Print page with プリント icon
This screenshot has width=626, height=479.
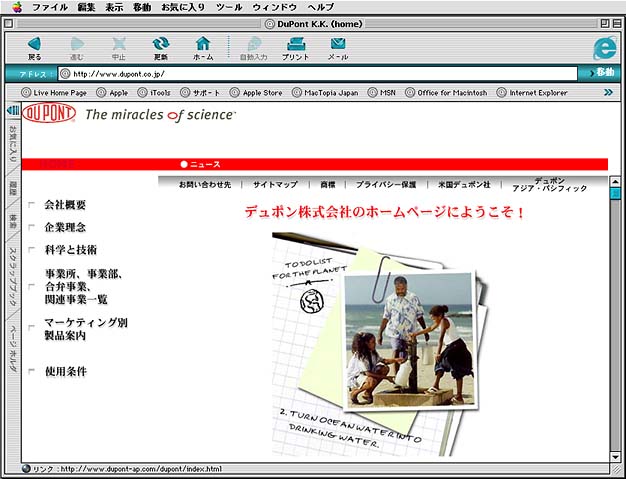[296, 44]
